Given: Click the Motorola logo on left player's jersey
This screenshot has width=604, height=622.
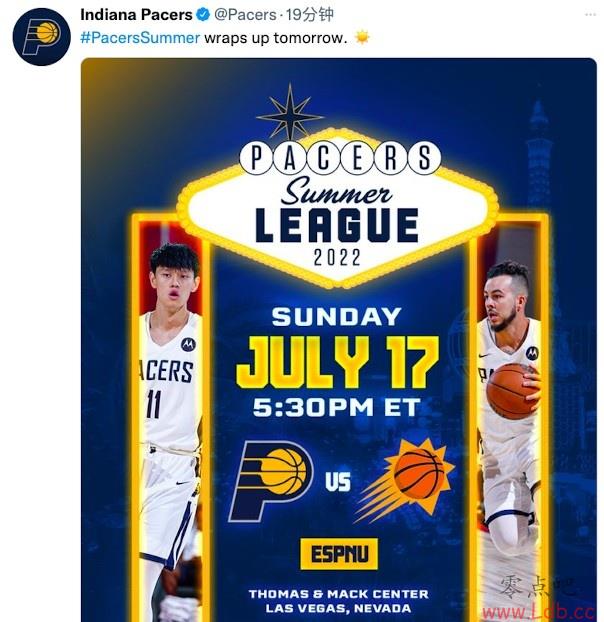Looking at the screenshot, I should coord(187,344).
